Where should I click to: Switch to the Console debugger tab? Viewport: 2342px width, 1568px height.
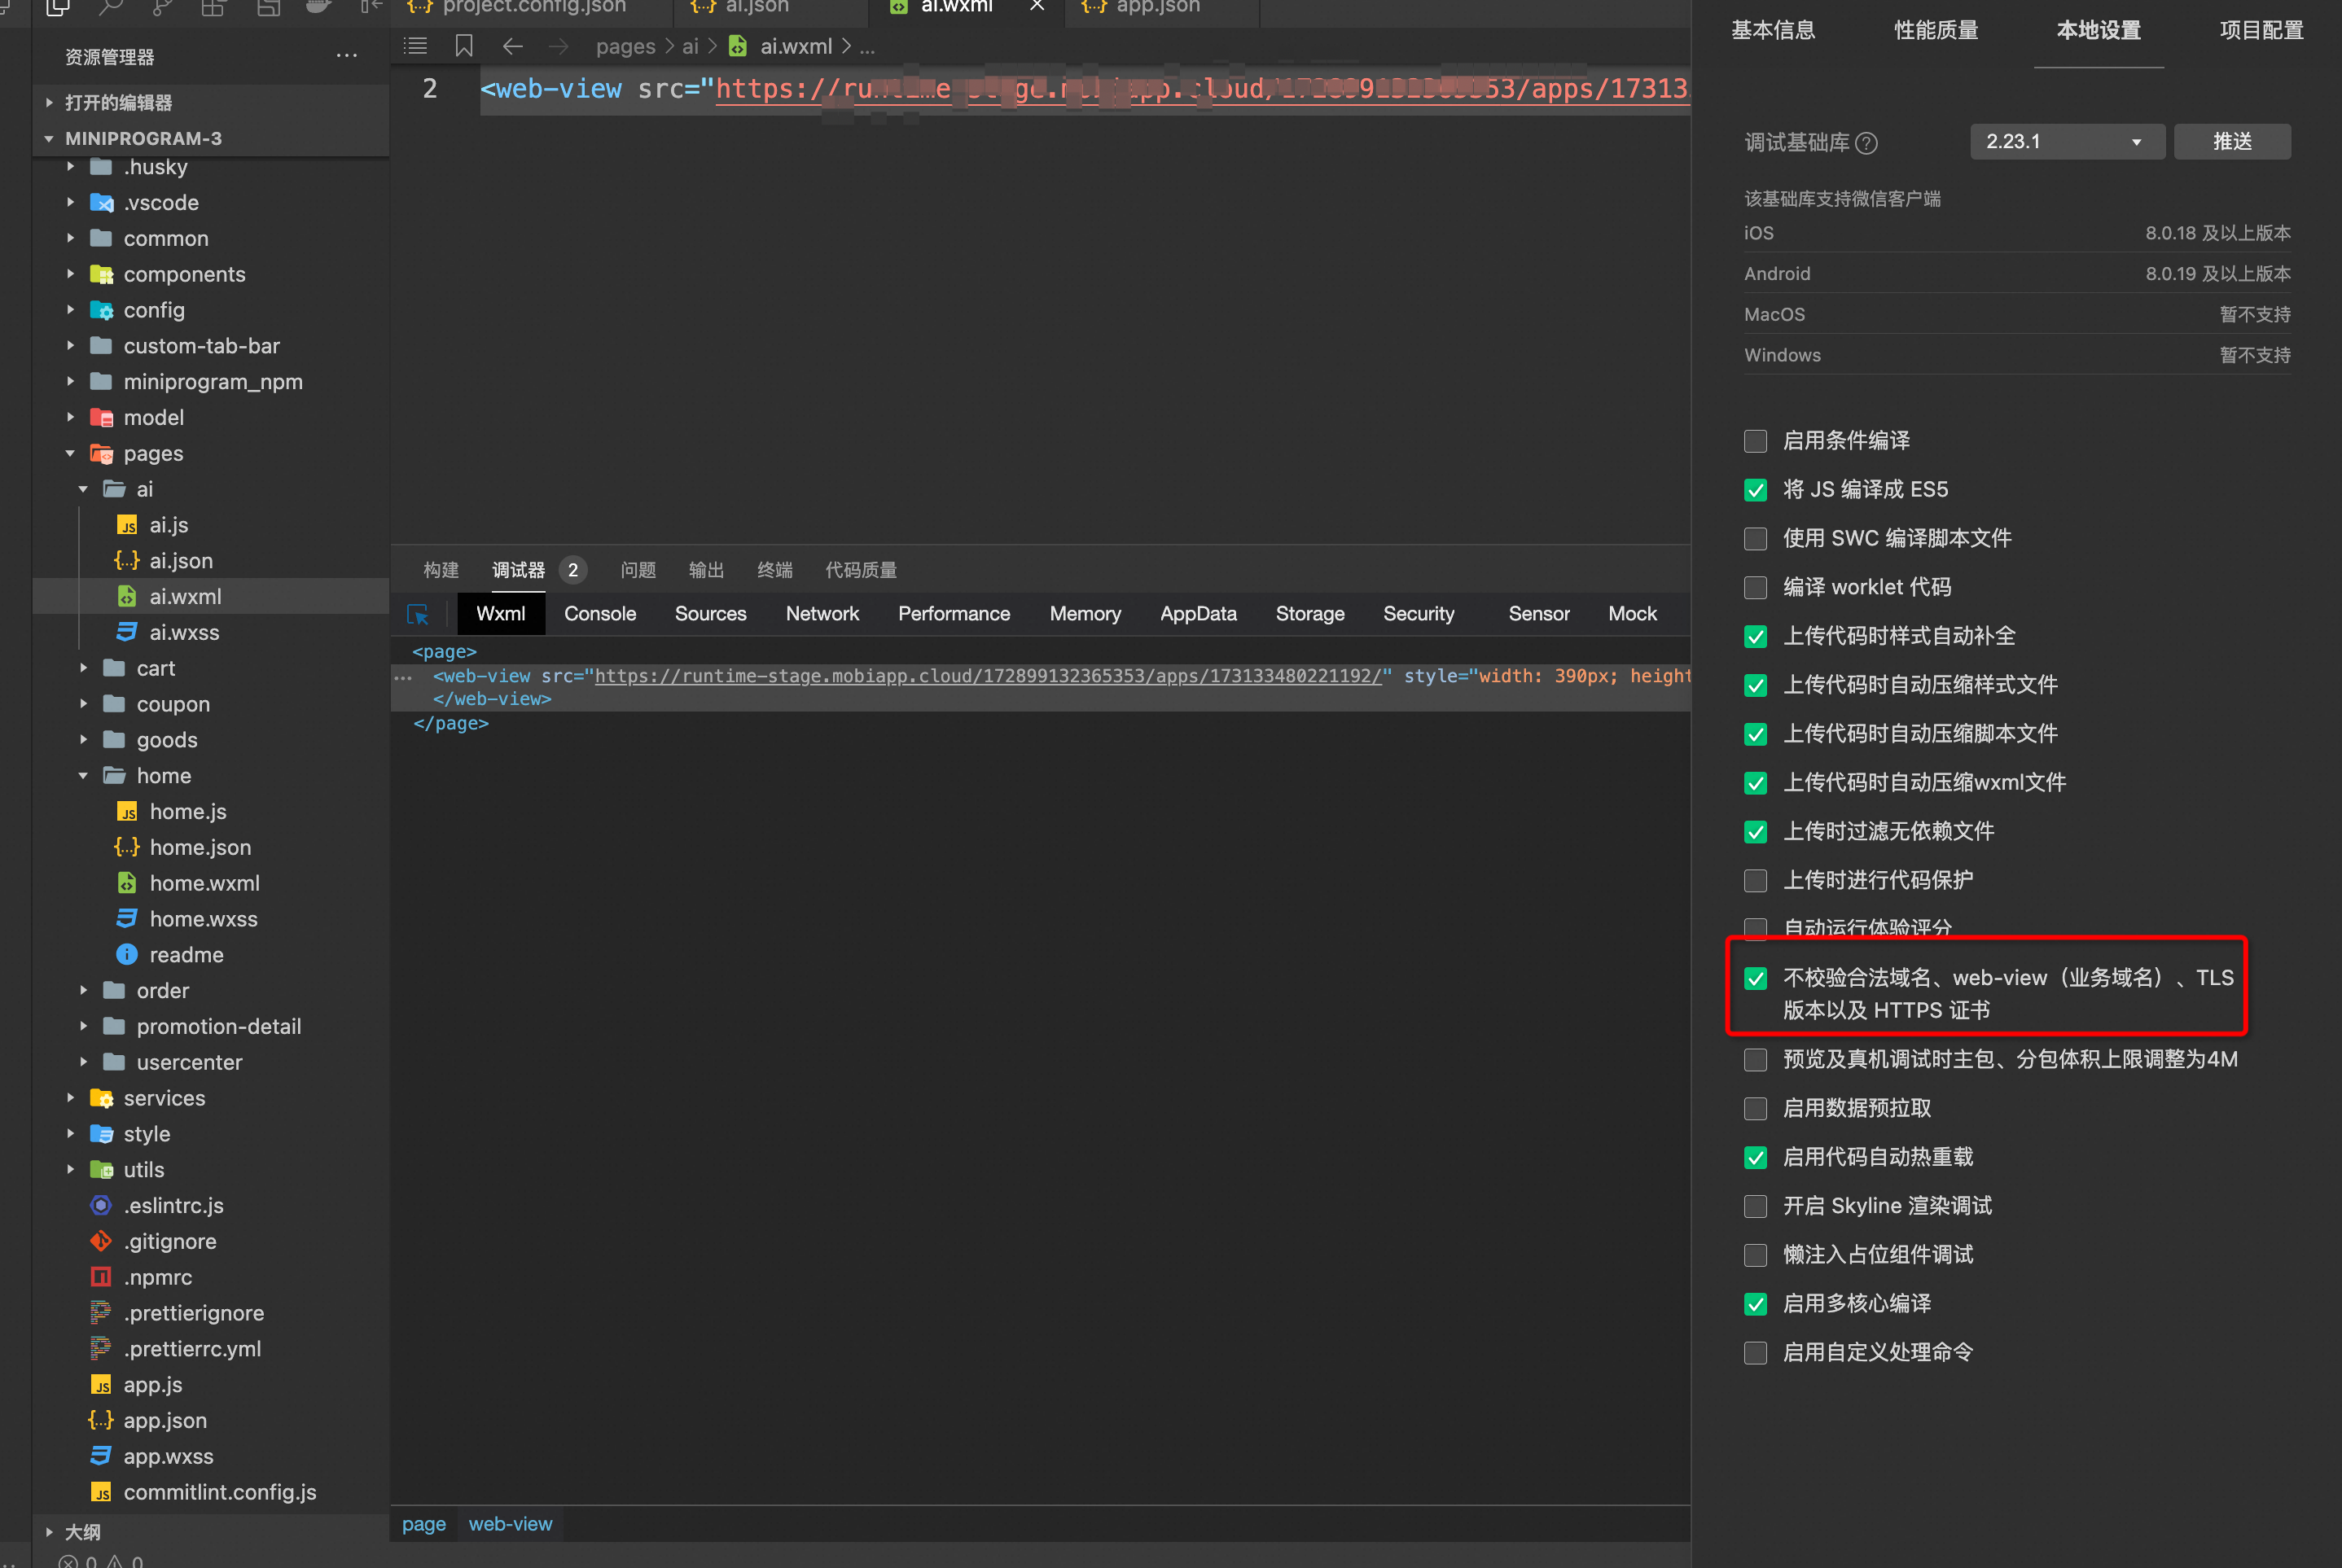[600, 614]
